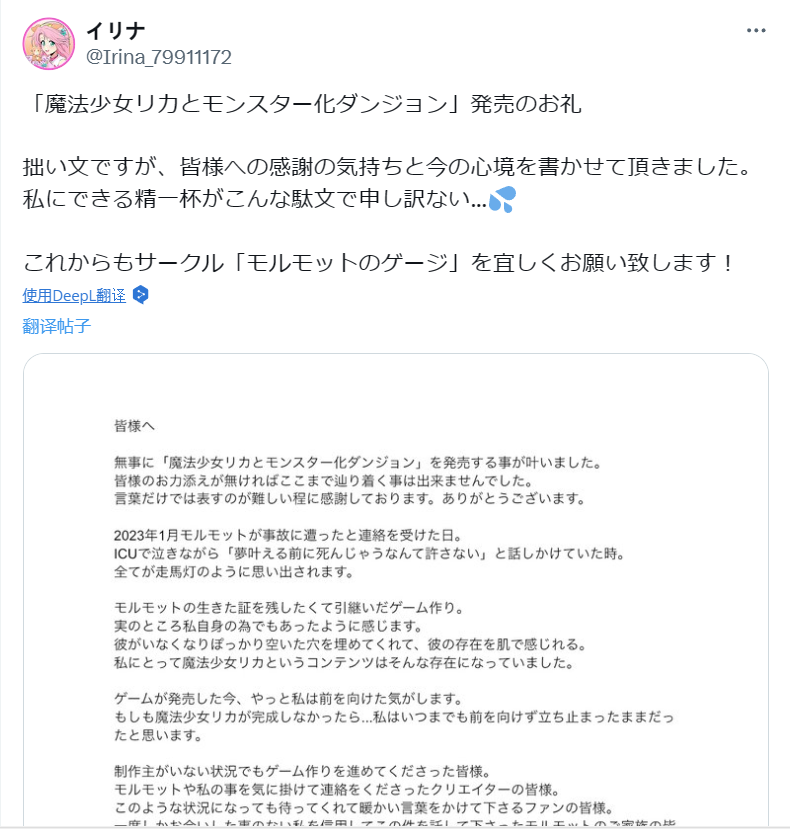790x829 pixels.
Task: Open the more options ellipsis menu
Action: (x=756, y=30)
